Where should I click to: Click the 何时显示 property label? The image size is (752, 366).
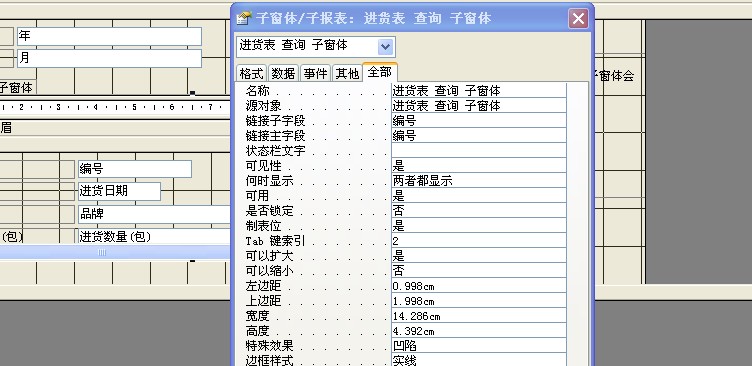(x=270, y=181)
